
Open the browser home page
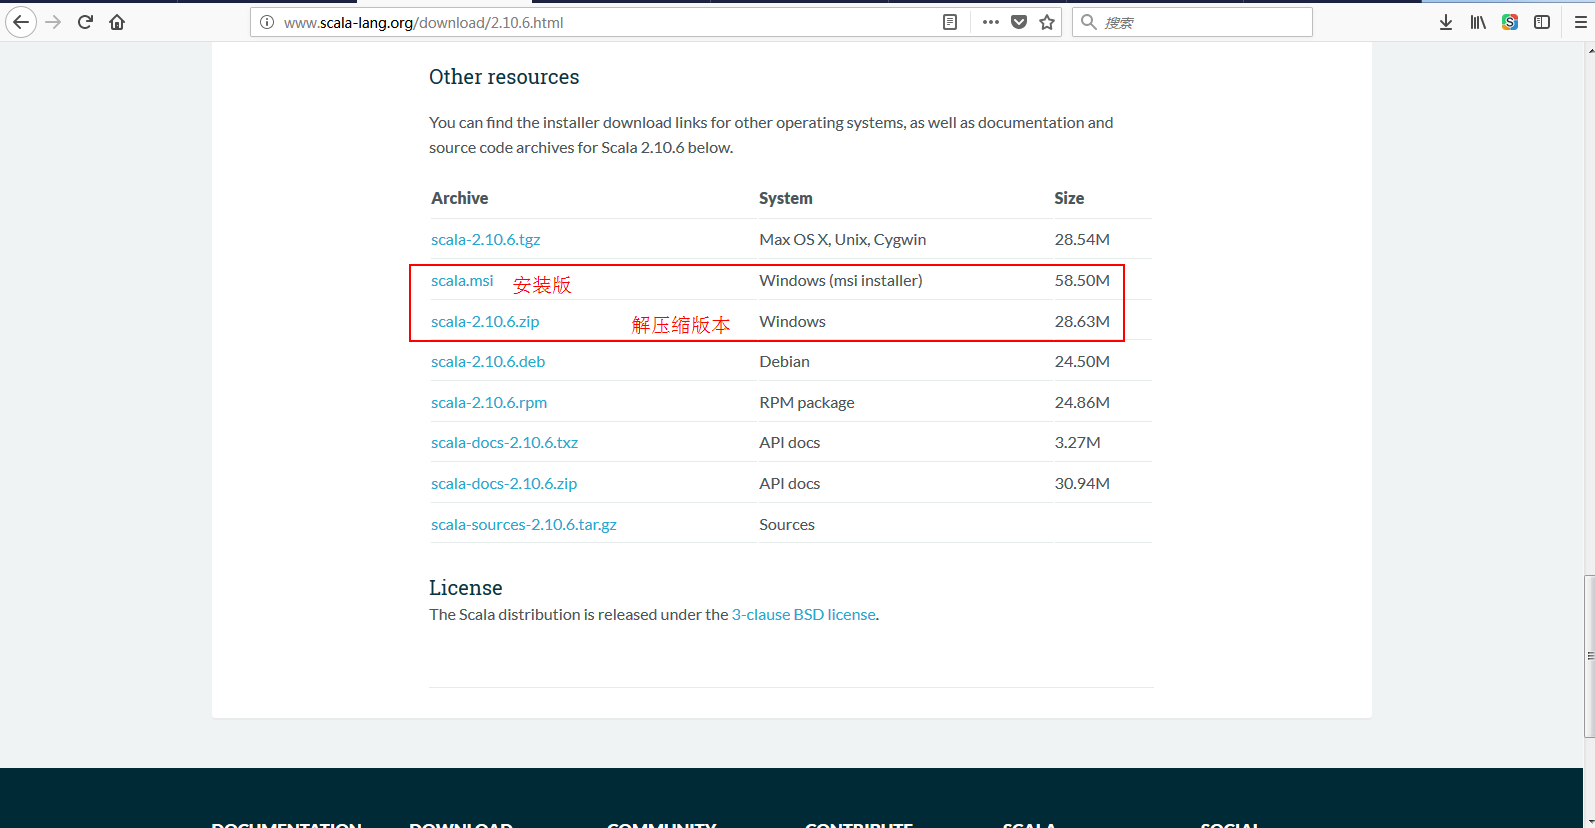click(117, 22)
